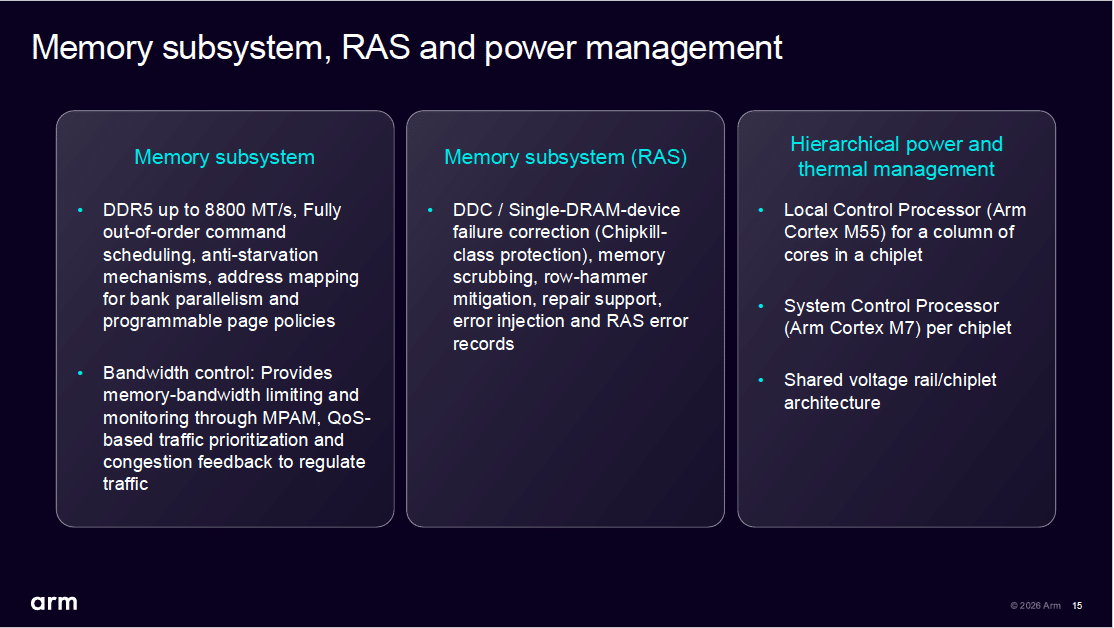Select the 'DDR5 up to 8800 MT/s' bullet

click(x=231, y=266)
